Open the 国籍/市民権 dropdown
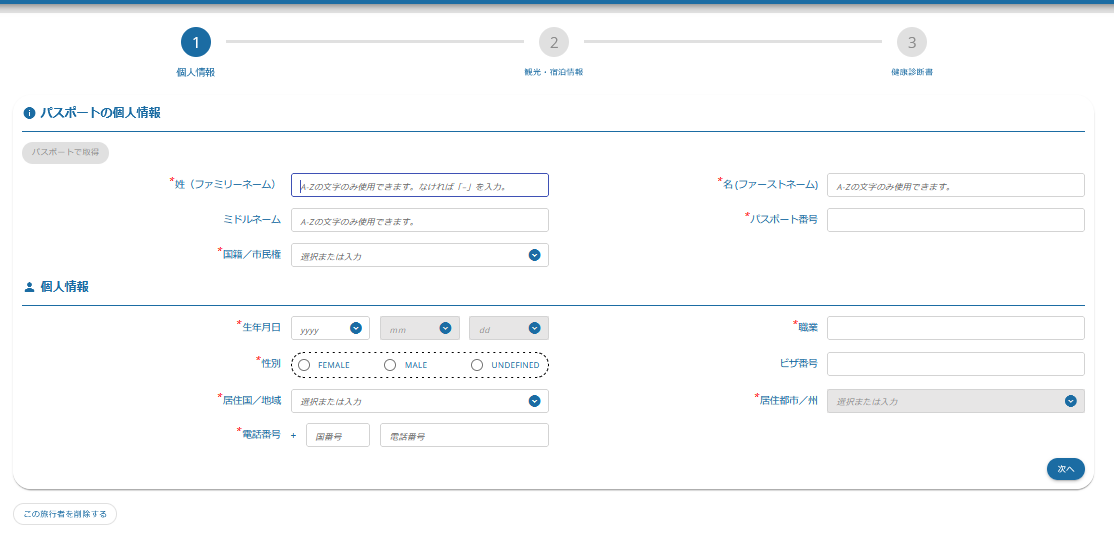 tap(534, 255)
